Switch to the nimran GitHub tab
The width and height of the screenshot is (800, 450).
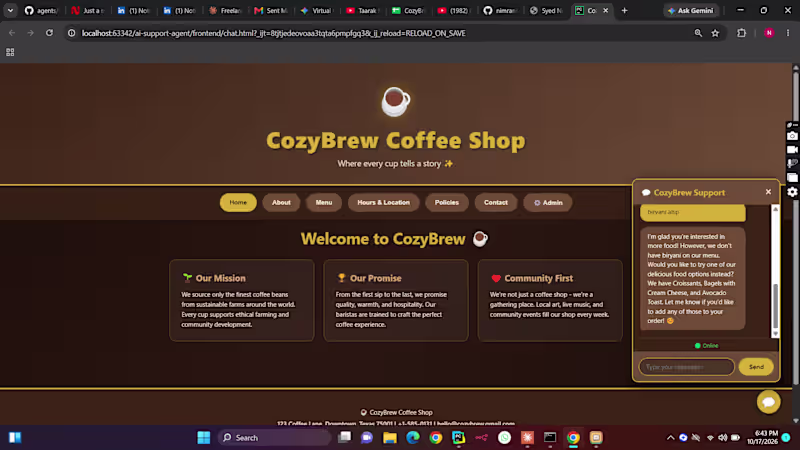click(500, 10)
